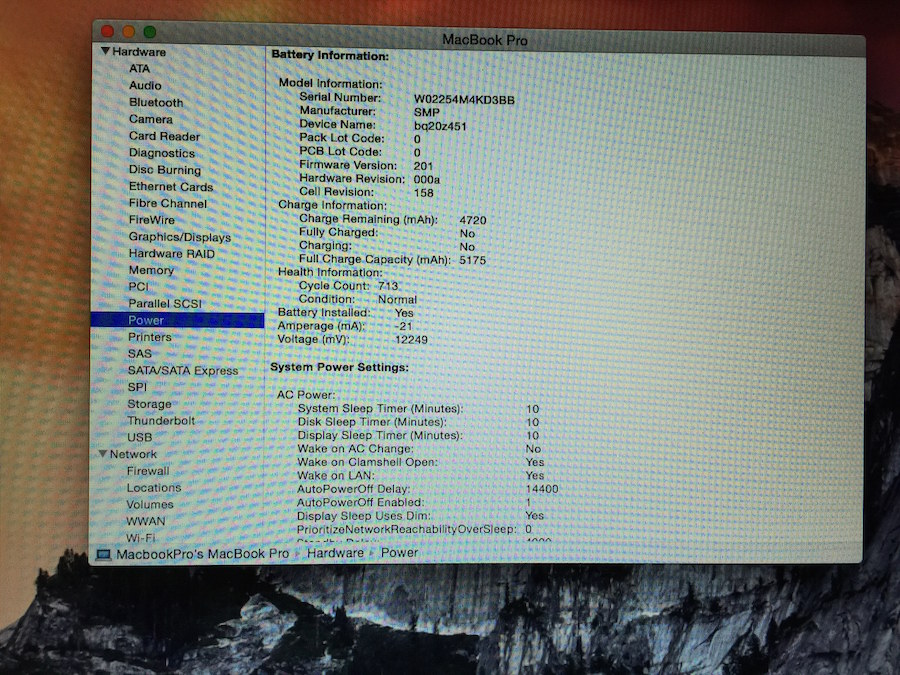The width and height of the screenshot is (900, 675).
Task: Open SATA/SATA Express information
Action: [x=183, y=371]
